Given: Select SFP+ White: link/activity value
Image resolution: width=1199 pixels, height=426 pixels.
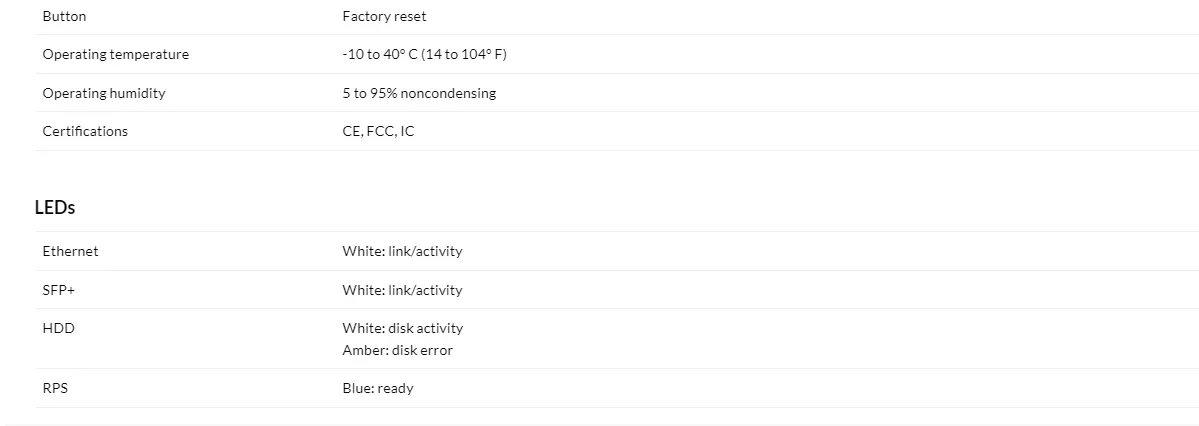Looking at the screenshot, I should pyautogui.click(x=402, y=291).
